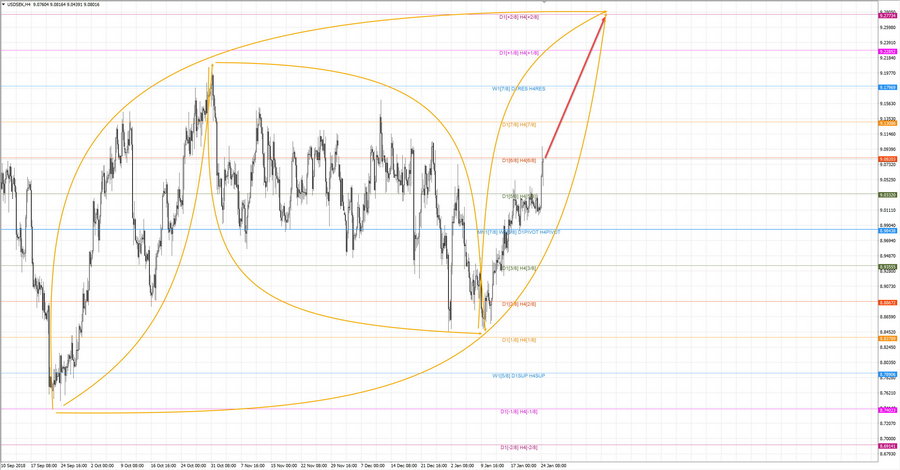
Task: Click the 31 Oct 08:00 date label
Action: [223, 465]
